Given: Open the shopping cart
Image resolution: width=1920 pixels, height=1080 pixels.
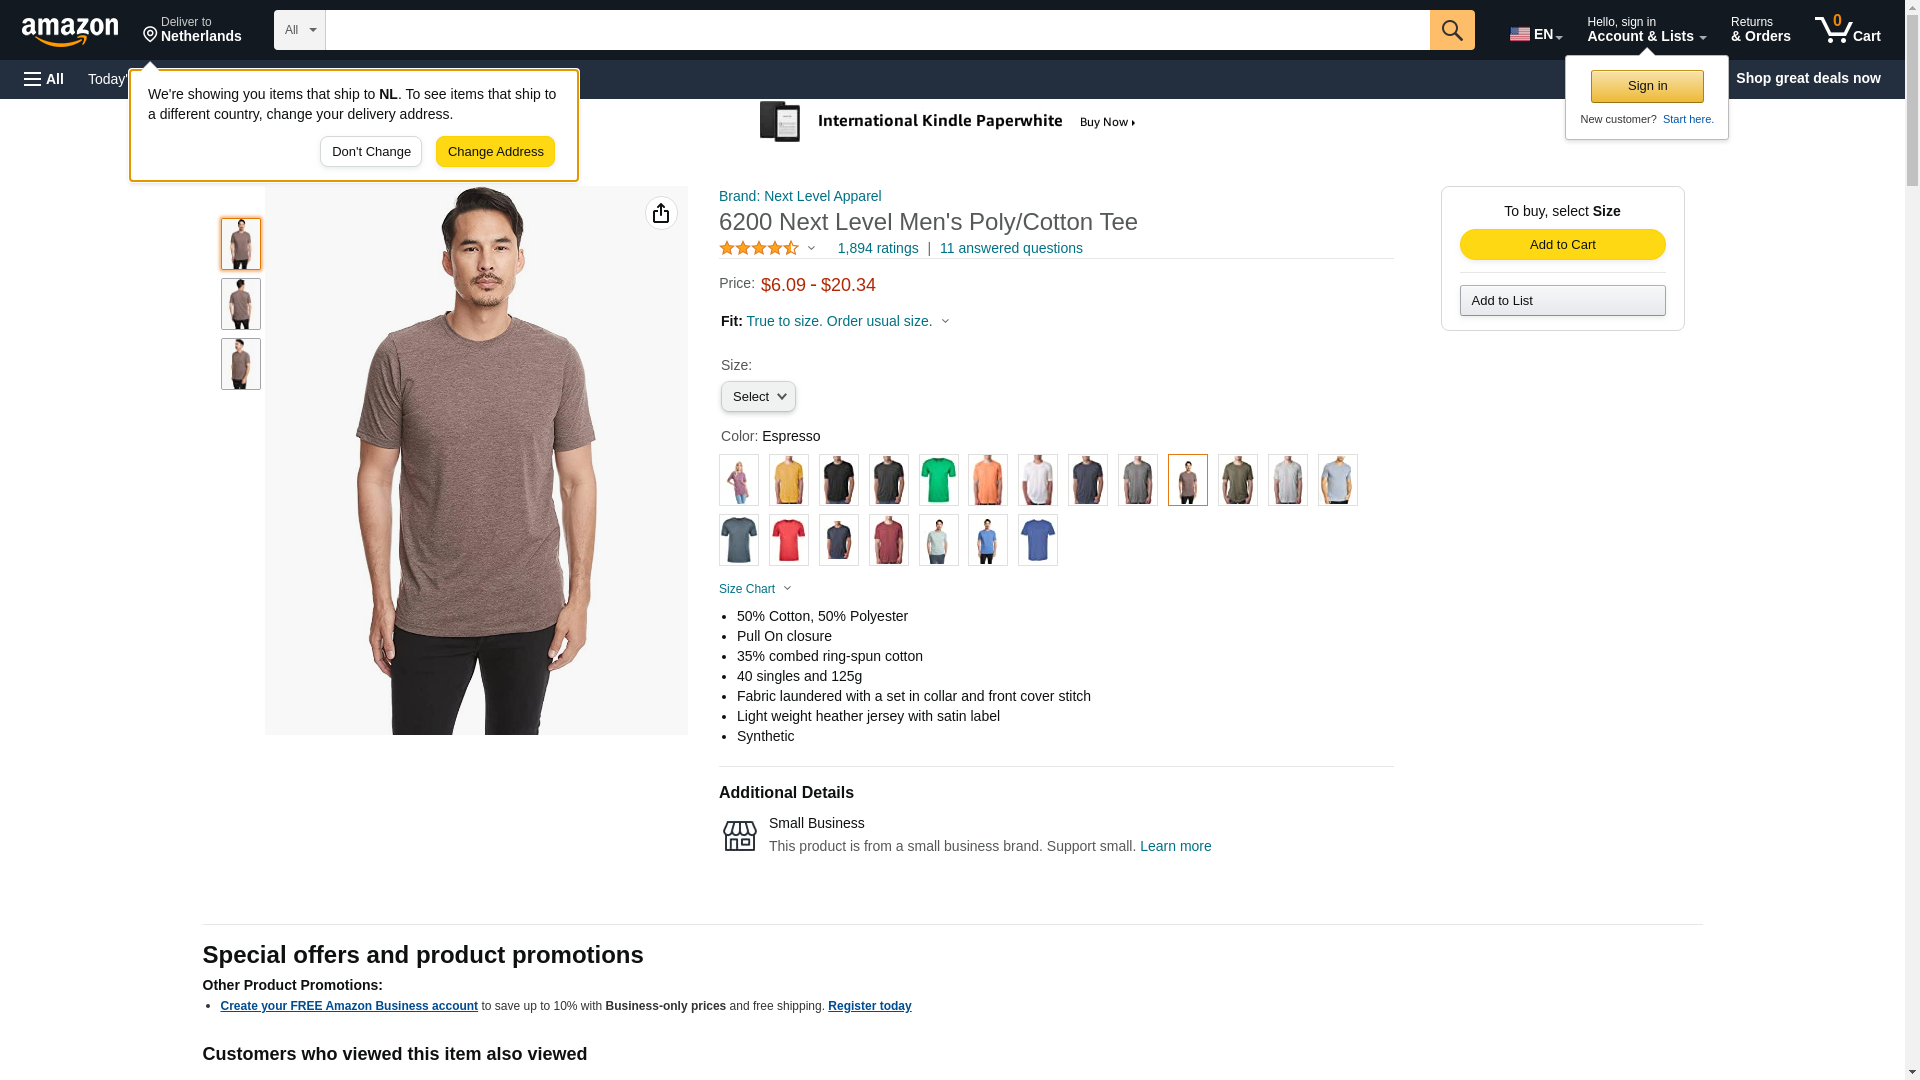Looking at the screenshot, I should click(x=1847, y=30).
